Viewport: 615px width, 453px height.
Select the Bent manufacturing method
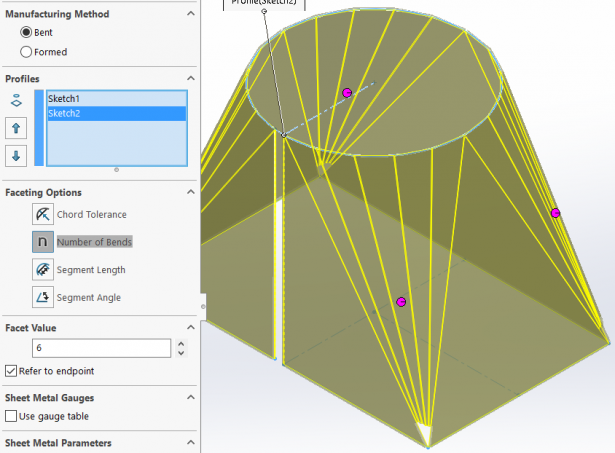[x=26, y=32]
